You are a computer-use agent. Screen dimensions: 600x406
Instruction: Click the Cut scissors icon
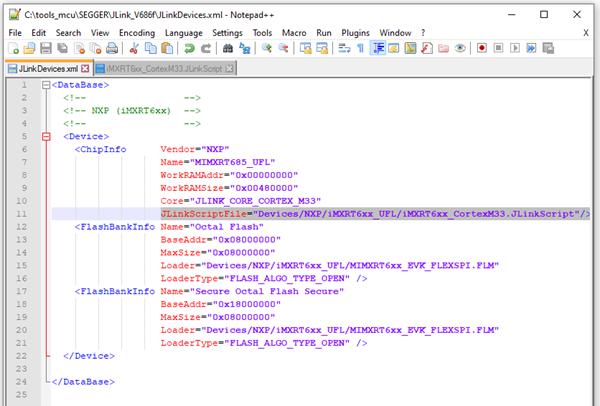click(x=134, y=48)
